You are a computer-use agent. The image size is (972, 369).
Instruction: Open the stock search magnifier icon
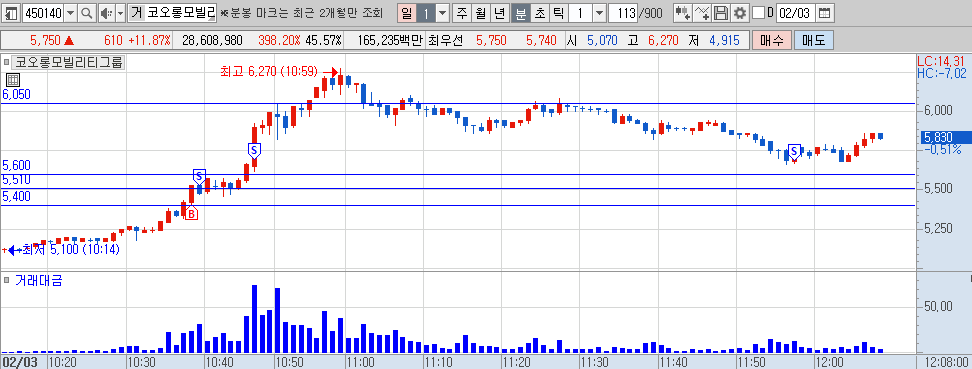[x=87, y=12]
